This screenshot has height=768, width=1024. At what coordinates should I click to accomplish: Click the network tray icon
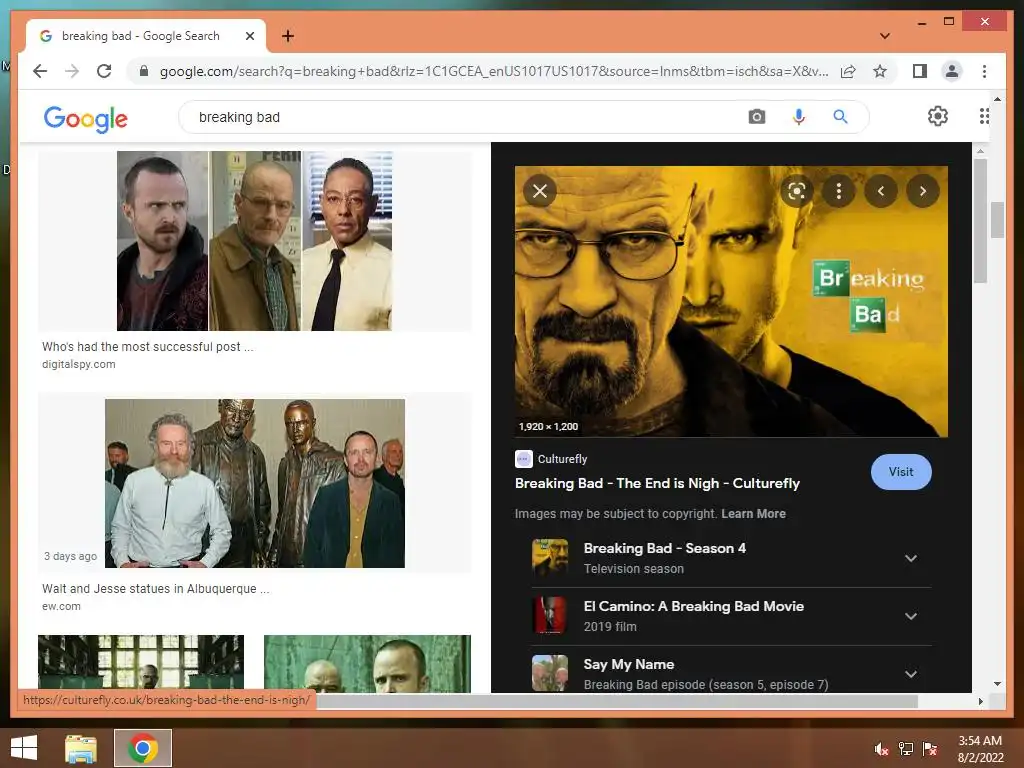coord(906,749)
